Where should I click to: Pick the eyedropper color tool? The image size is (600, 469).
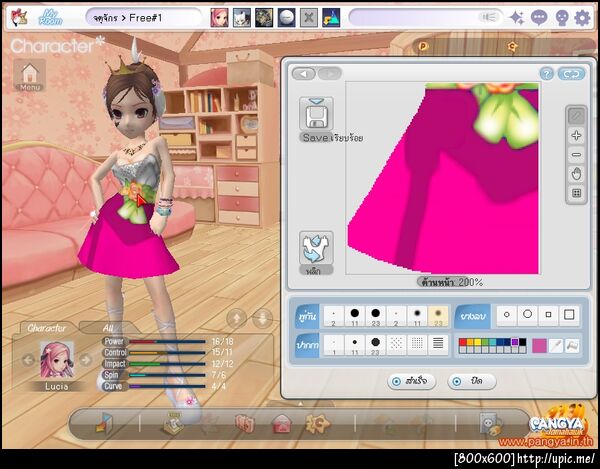point(556,345)
